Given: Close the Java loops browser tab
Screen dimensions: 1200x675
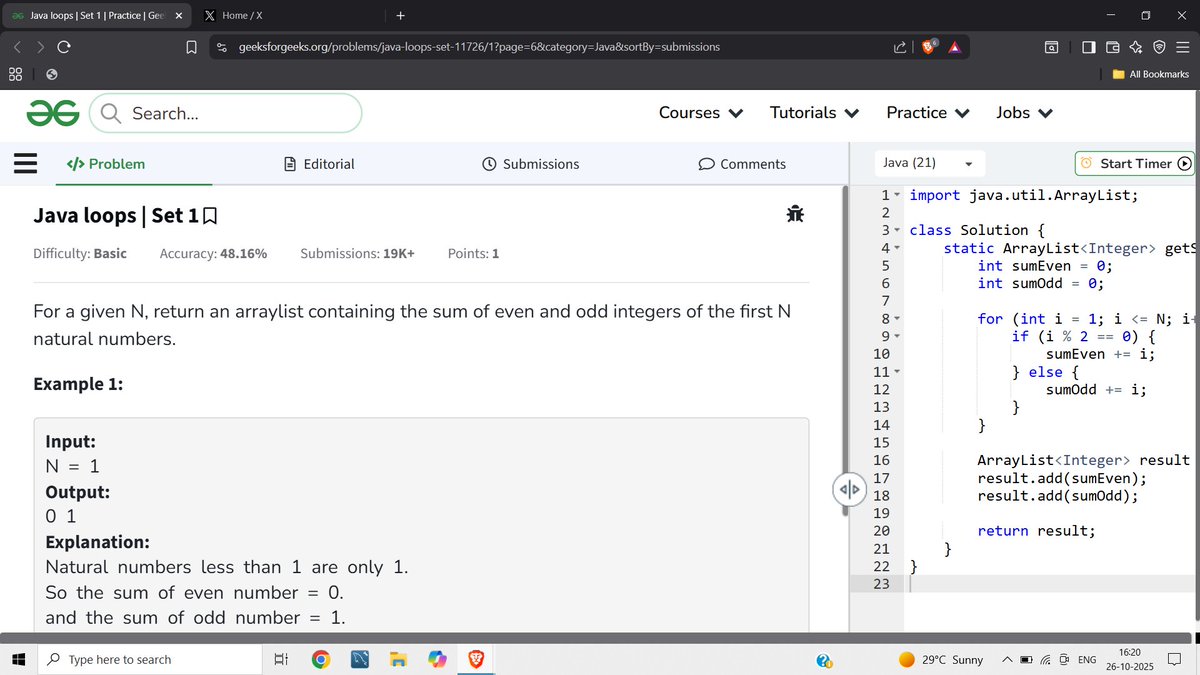Looking at the screenshot, I should click(x=178, y=15).
